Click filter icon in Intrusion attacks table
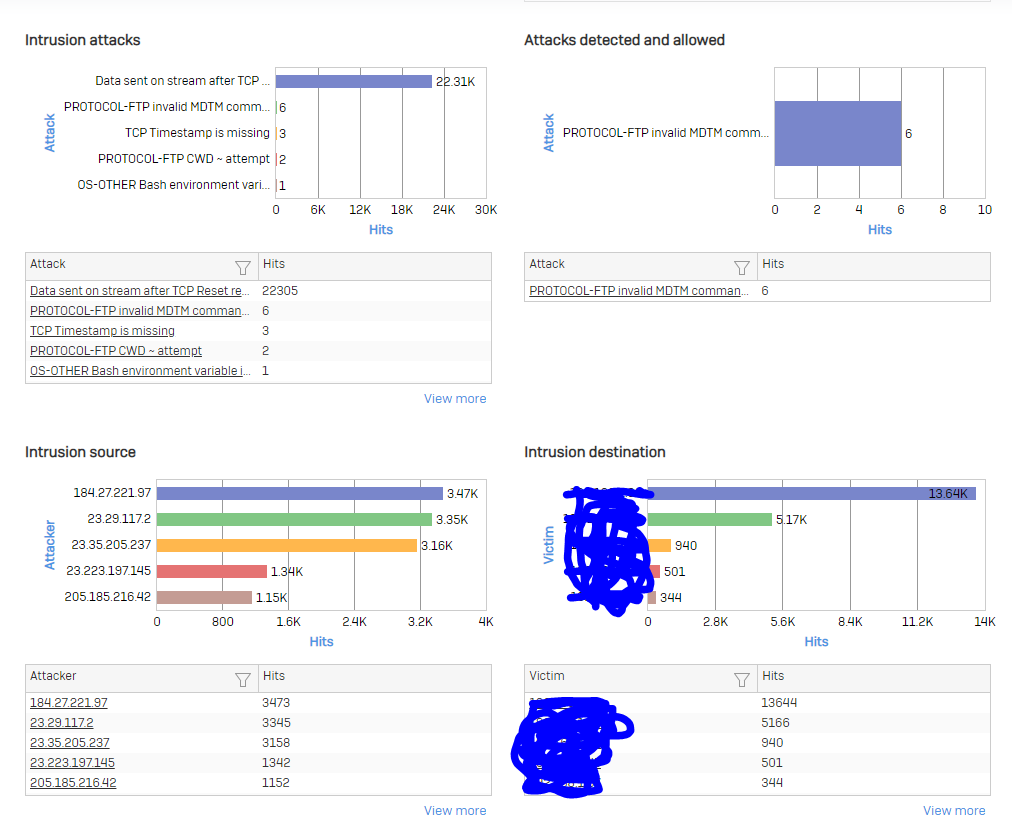1012x816 pixels. coord(242,267)
